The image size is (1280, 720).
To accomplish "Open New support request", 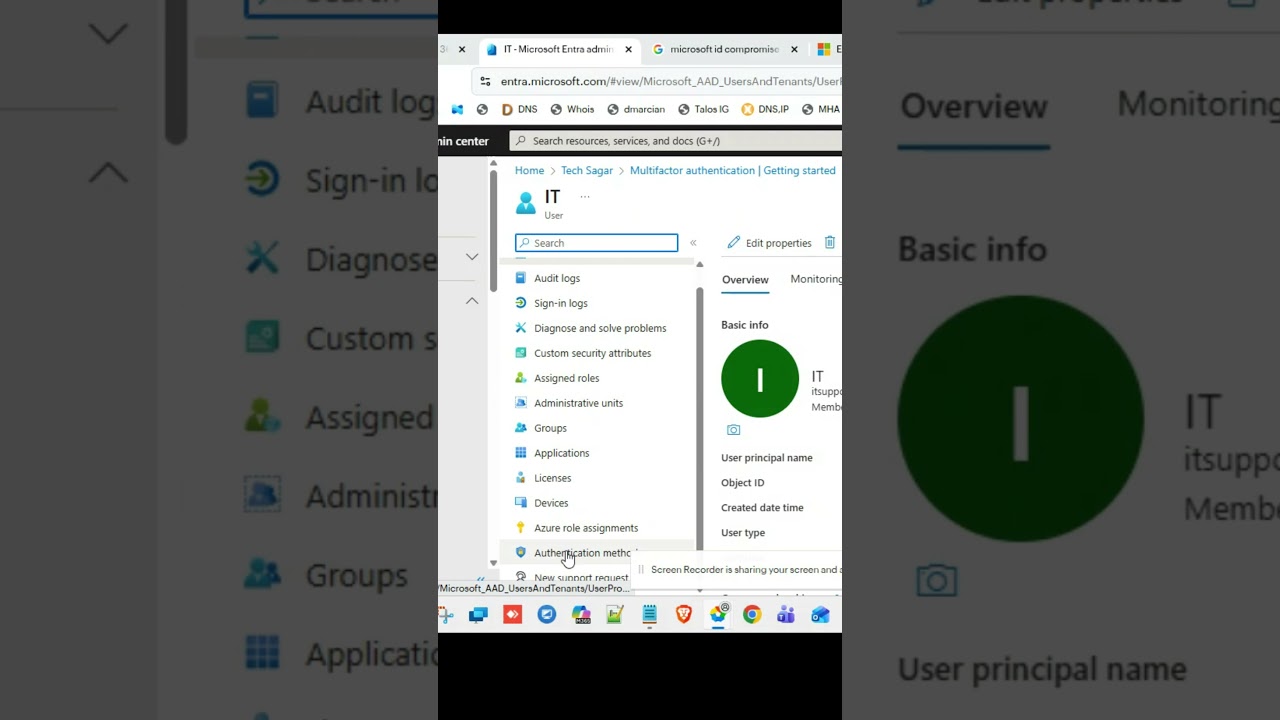I will pos(580,577).
